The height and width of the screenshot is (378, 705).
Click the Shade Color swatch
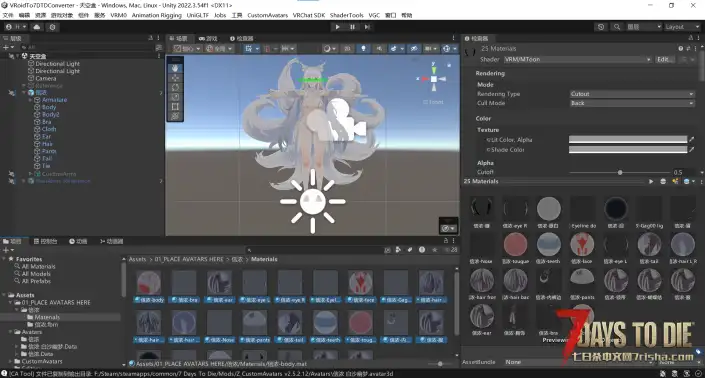tap(628, 150)
